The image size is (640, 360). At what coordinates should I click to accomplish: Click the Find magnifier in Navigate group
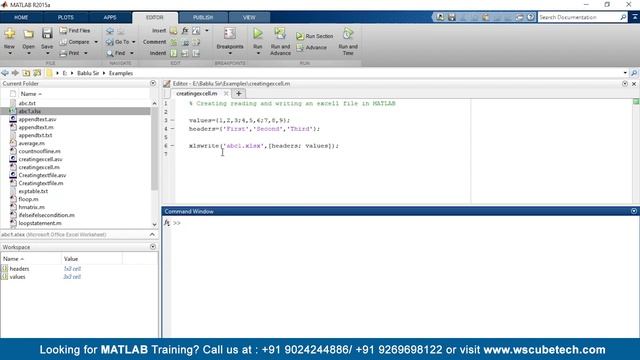116,53
